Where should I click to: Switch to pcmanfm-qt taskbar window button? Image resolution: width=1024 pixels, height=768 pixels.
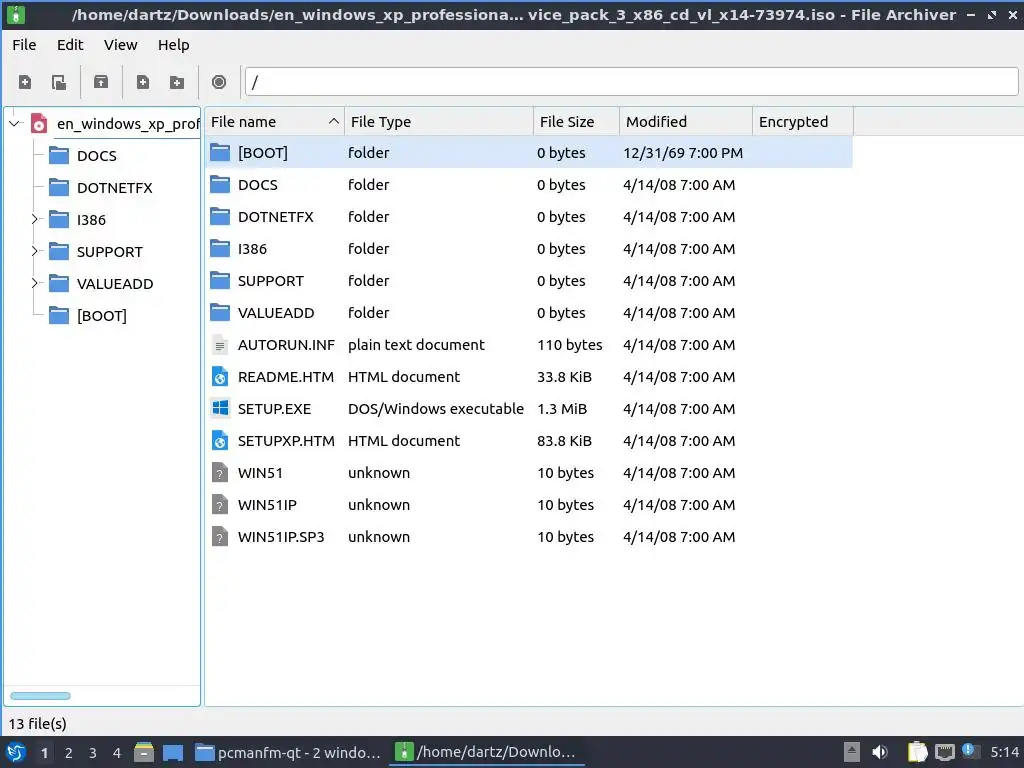pos(288,752)
